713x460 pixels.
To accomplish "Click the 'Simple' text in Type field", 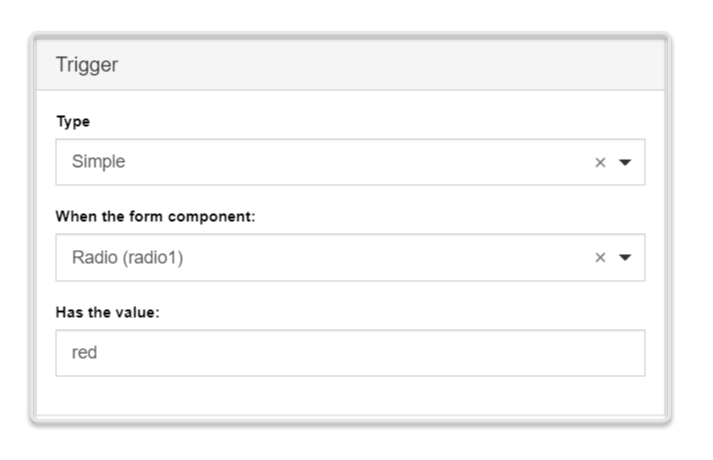I will (98, 162).
